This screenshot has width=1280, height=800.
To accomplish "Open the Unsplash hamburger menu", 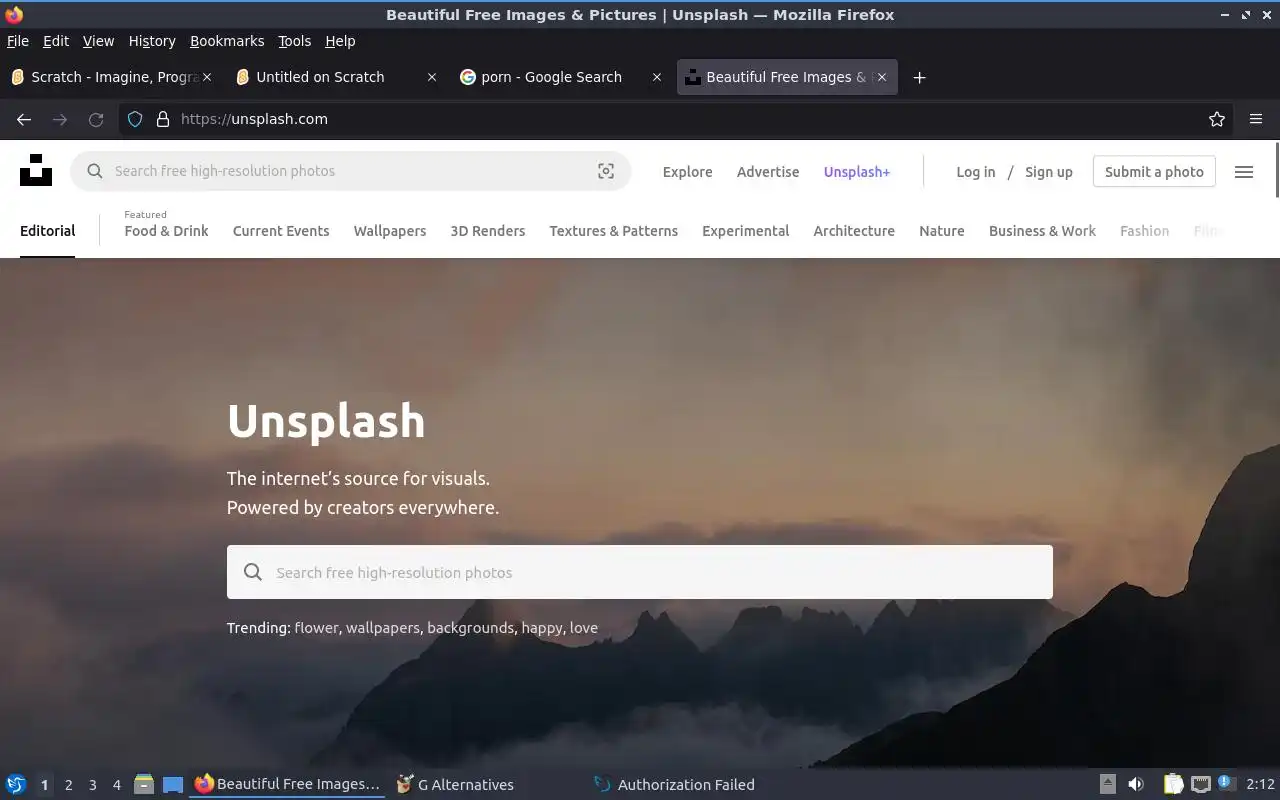I will click(1244, 172).
